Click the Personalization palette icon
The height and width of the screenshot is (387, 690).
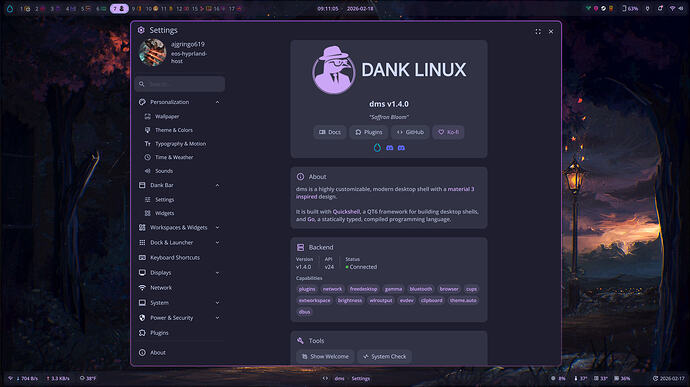pyautogui.click(x=142, y=102)
